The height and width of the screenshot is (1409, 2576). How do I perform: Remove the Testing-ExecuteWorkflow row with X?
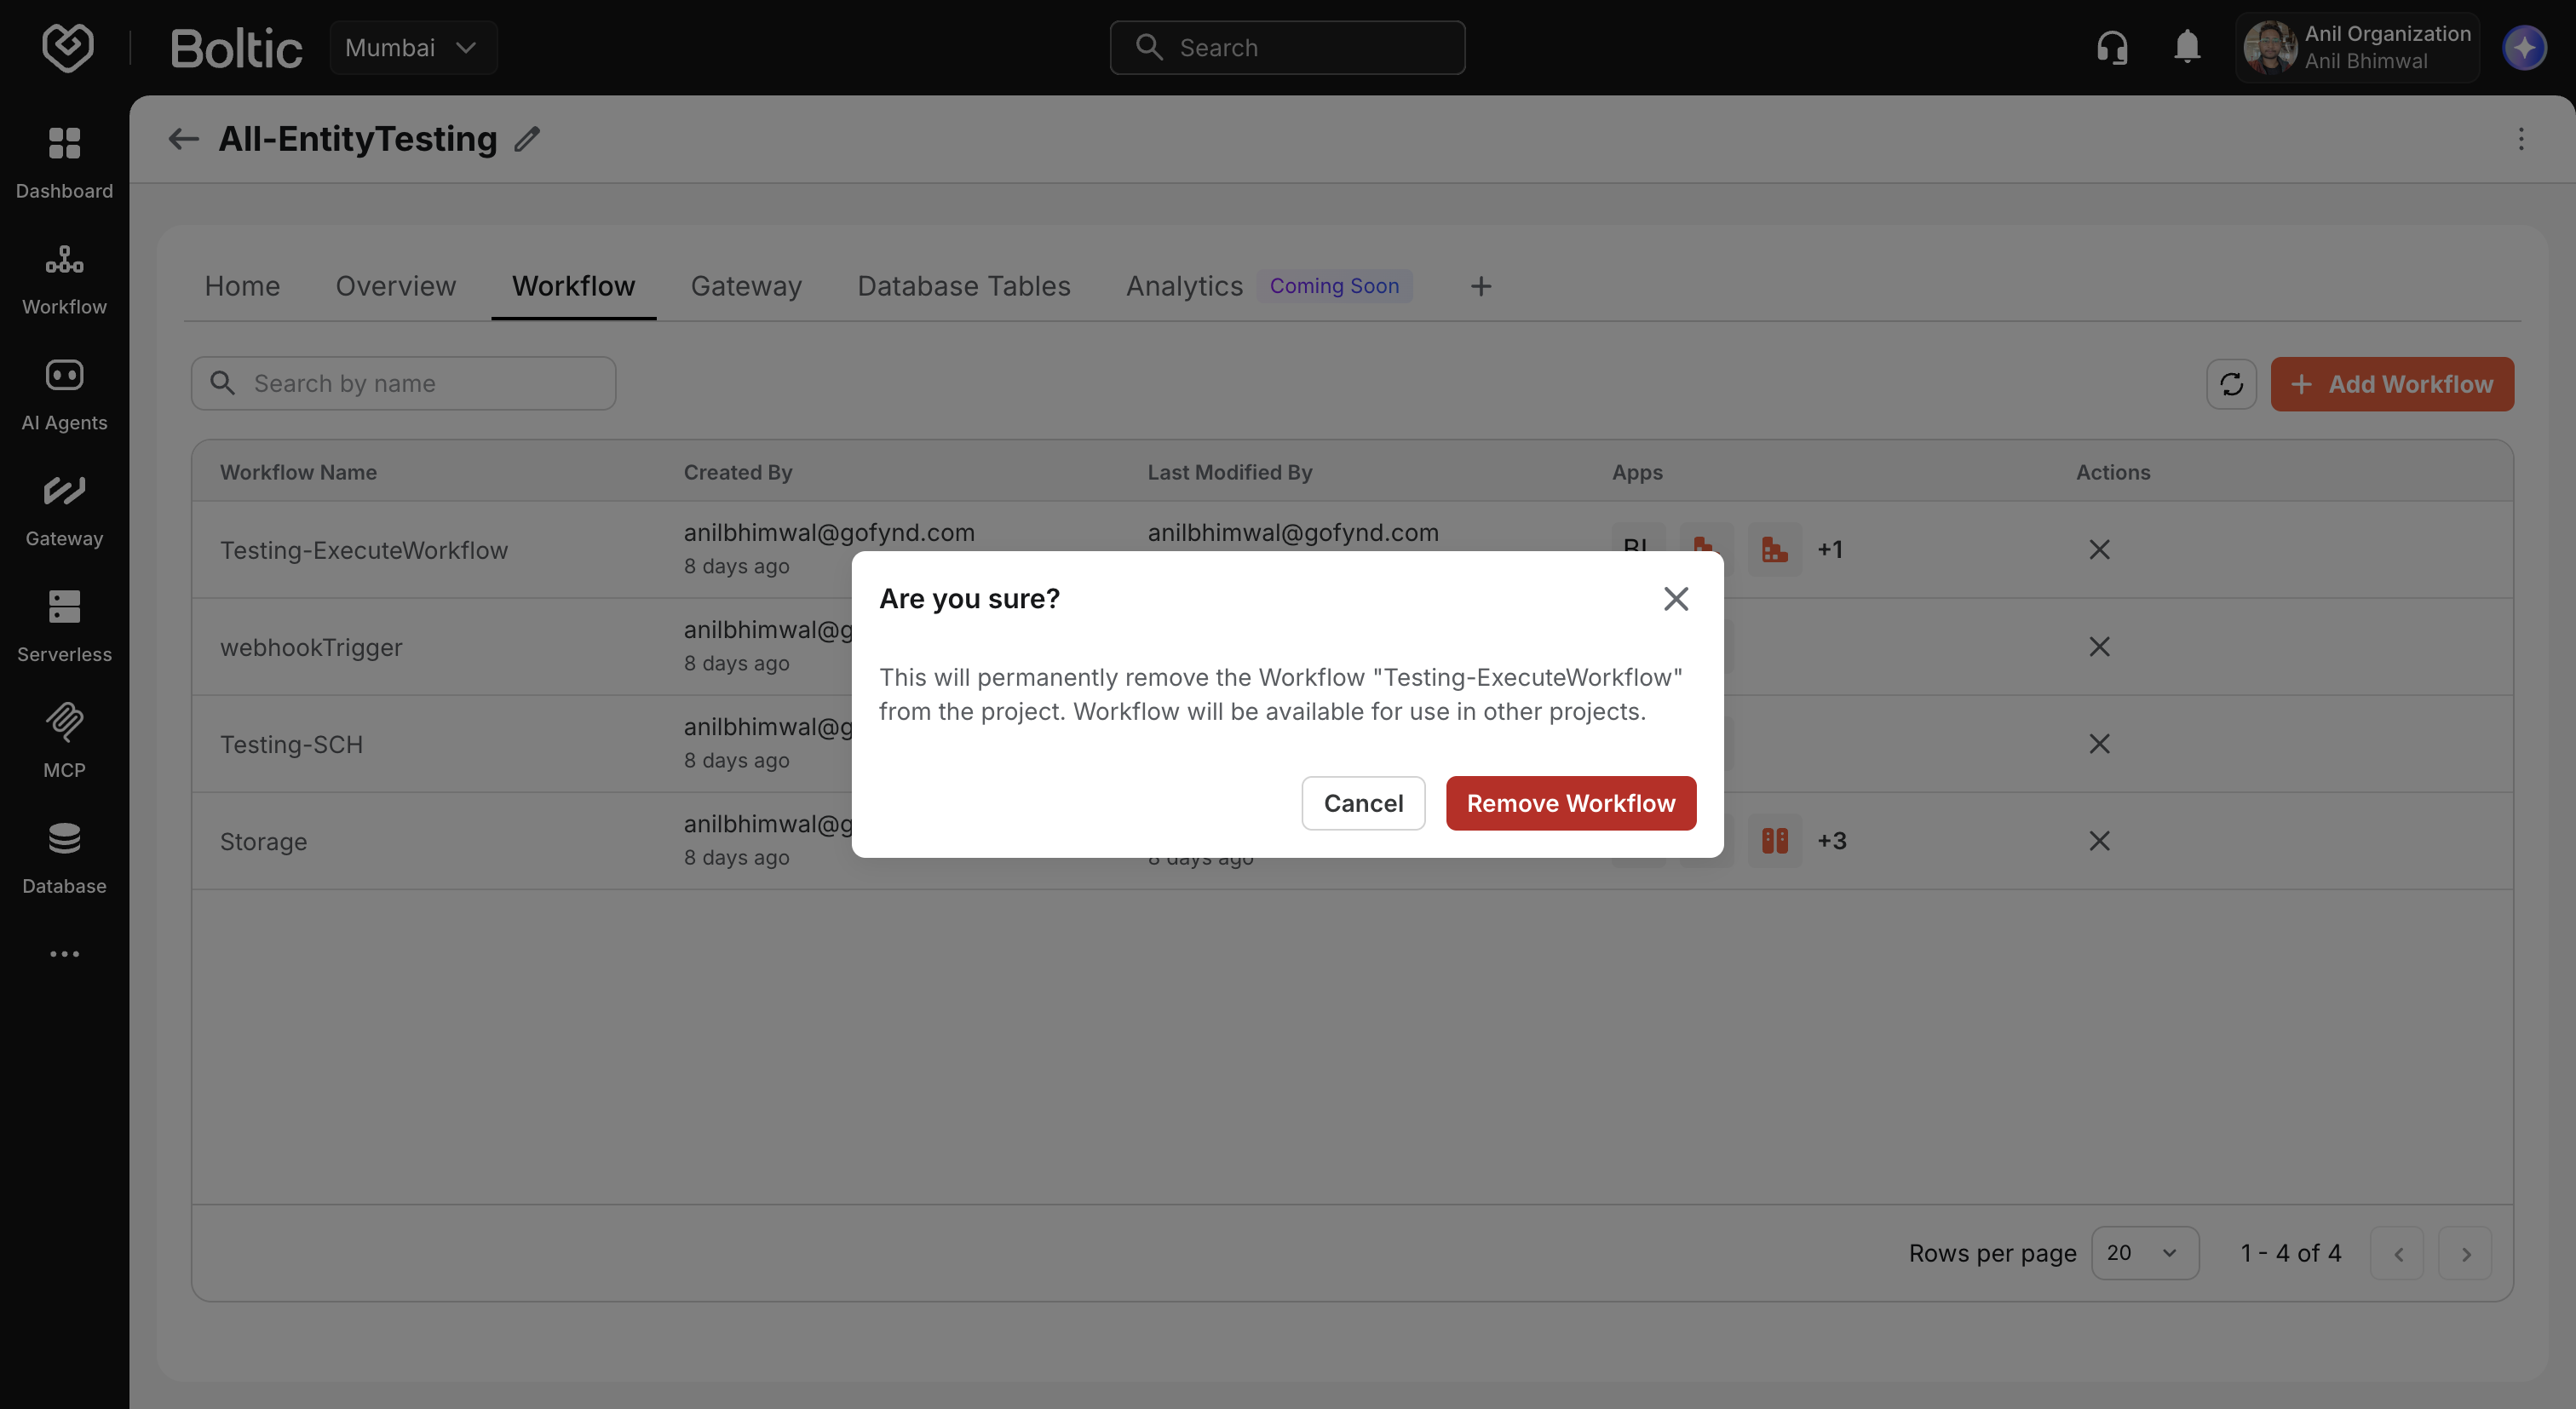[2099, 549]
